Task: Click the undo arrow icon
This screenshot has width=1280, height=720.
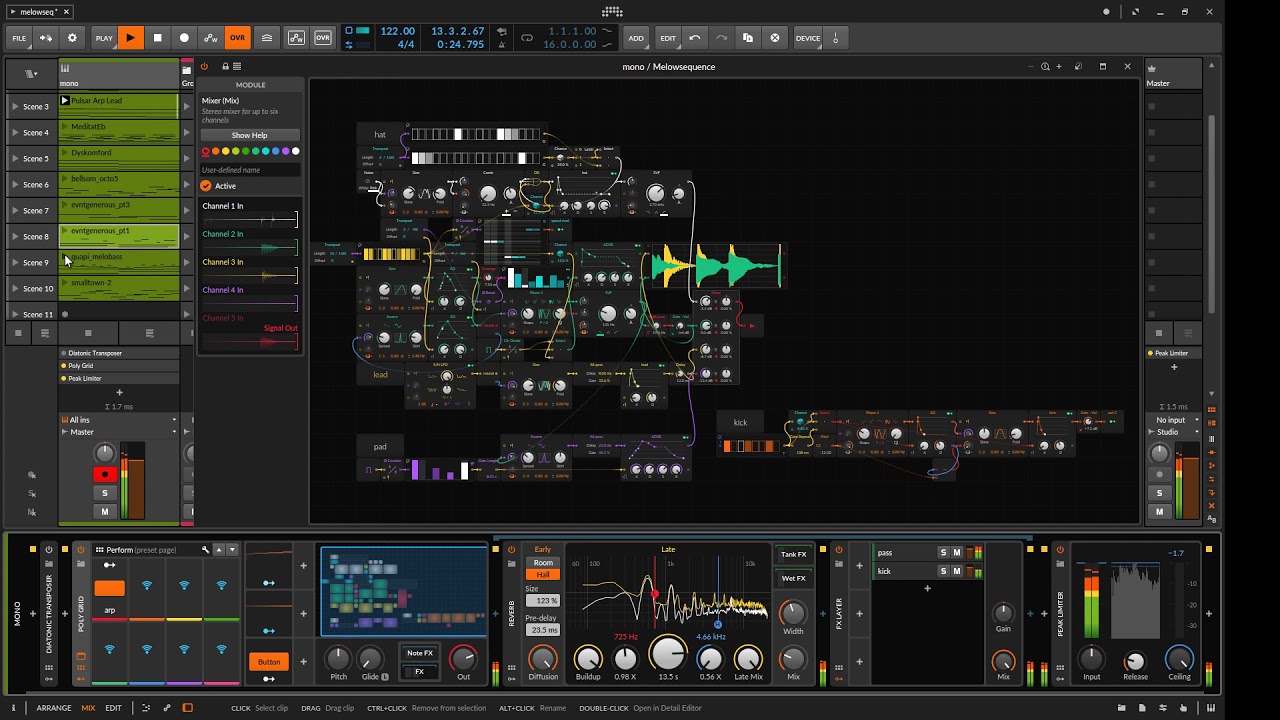Action: point(695,38)
